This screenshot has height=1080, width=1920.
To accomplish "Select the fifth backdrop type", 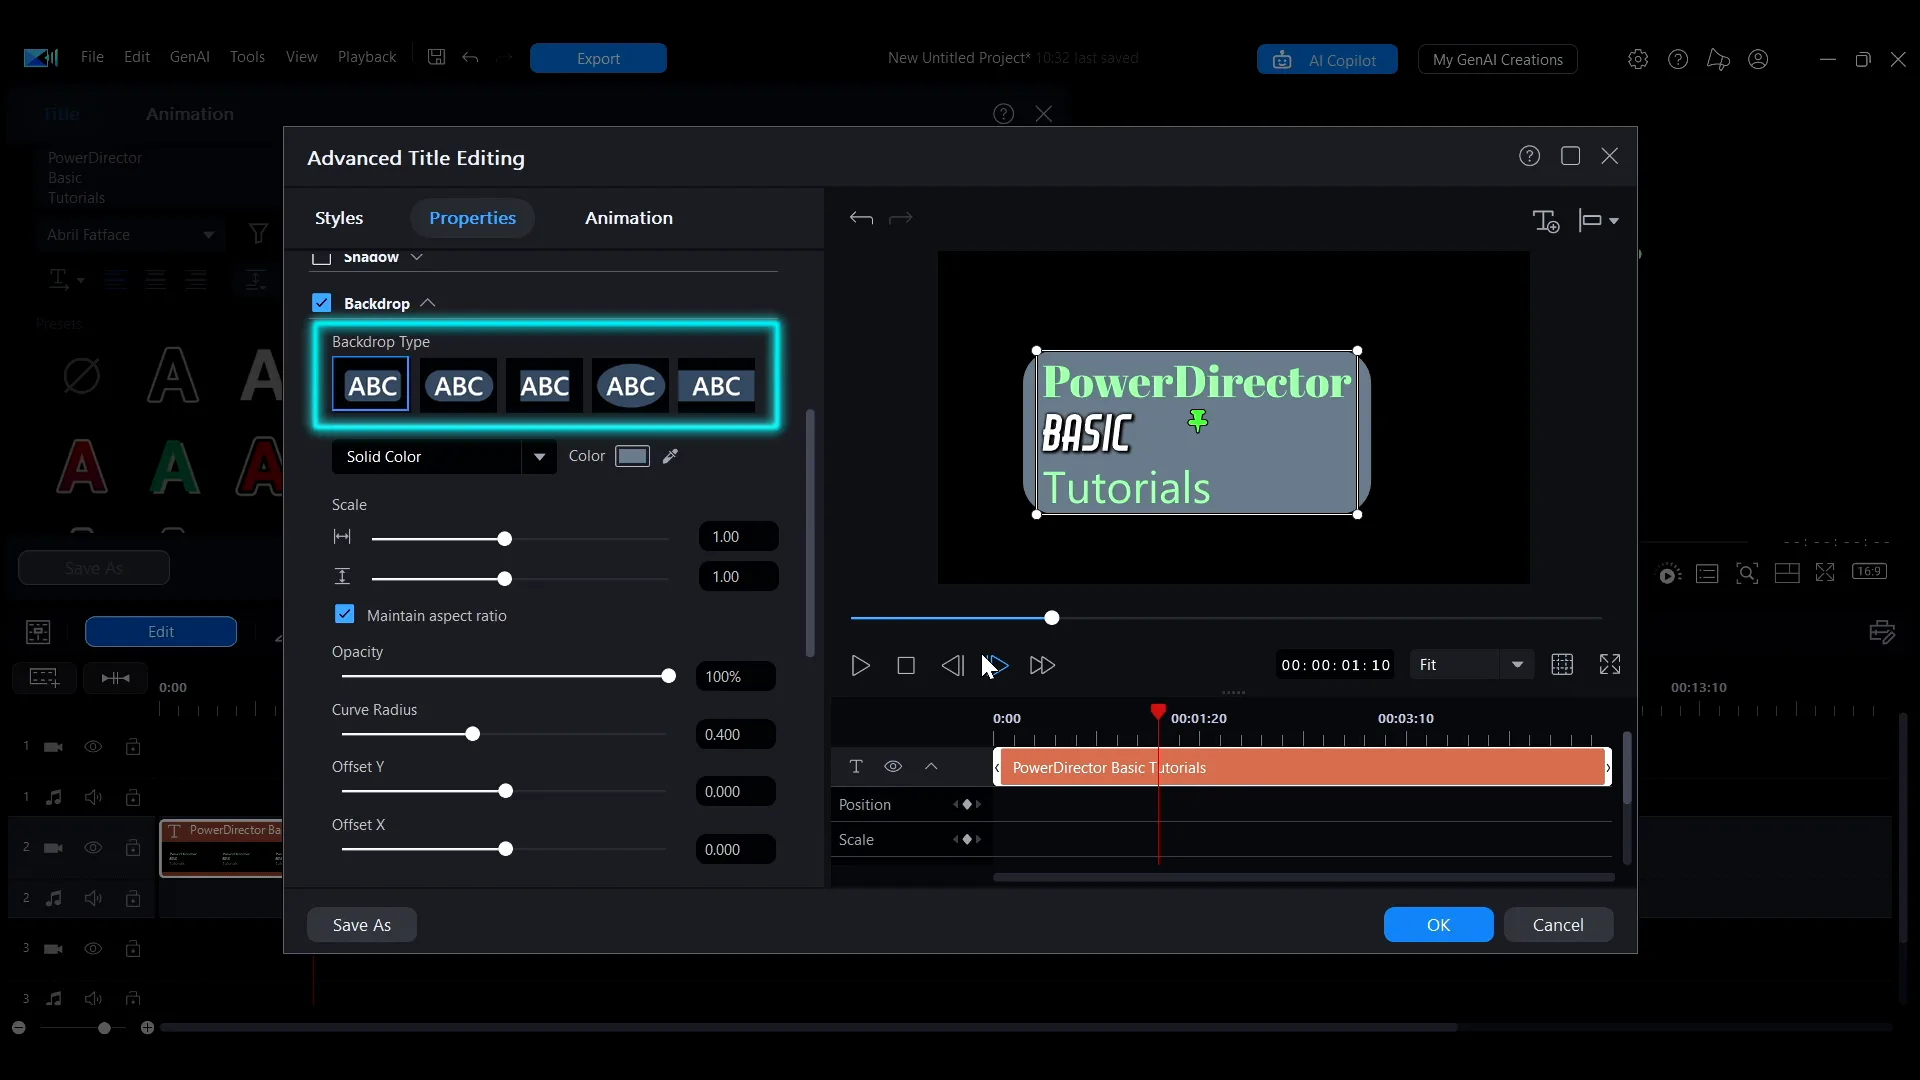I will click(717, 385).
